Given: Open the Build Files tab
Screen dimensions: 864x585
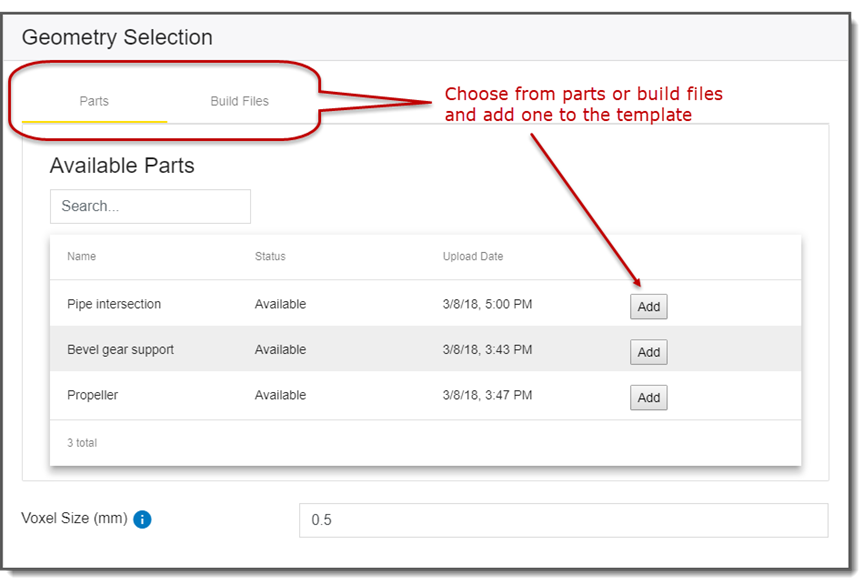Looking at the screenshot, I should [239, 101].
